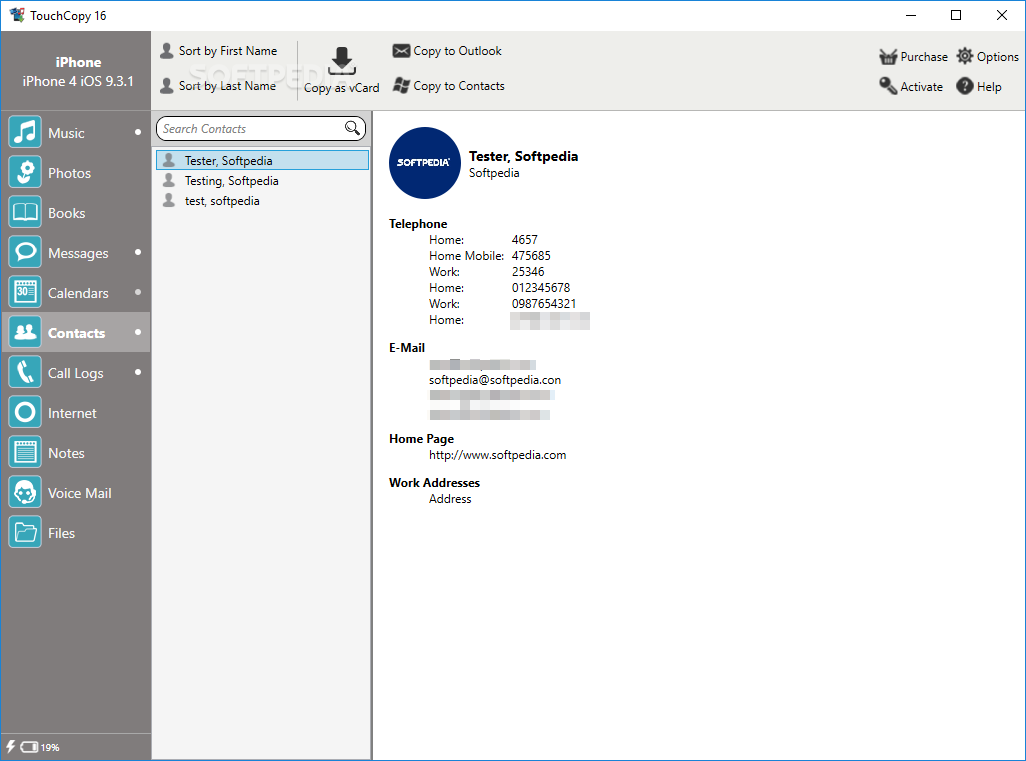Click the Activate key icon

(888, 86)
